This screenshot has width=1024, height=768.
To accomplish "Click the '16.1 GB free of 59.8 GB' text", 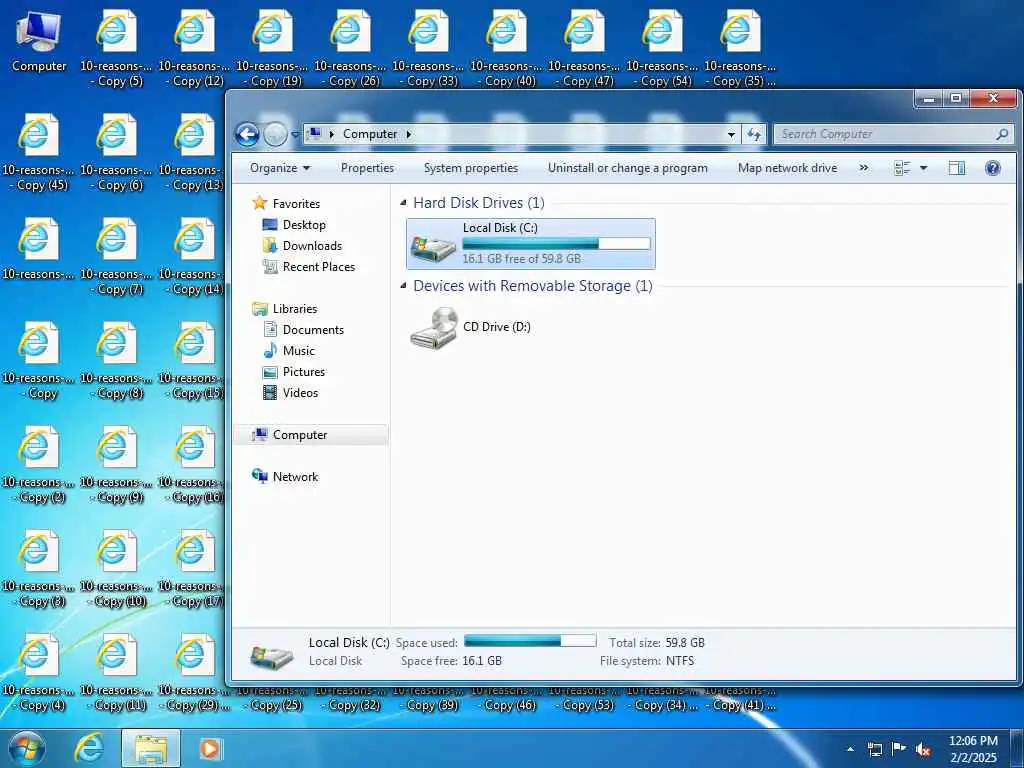I will tap(522, 259).
